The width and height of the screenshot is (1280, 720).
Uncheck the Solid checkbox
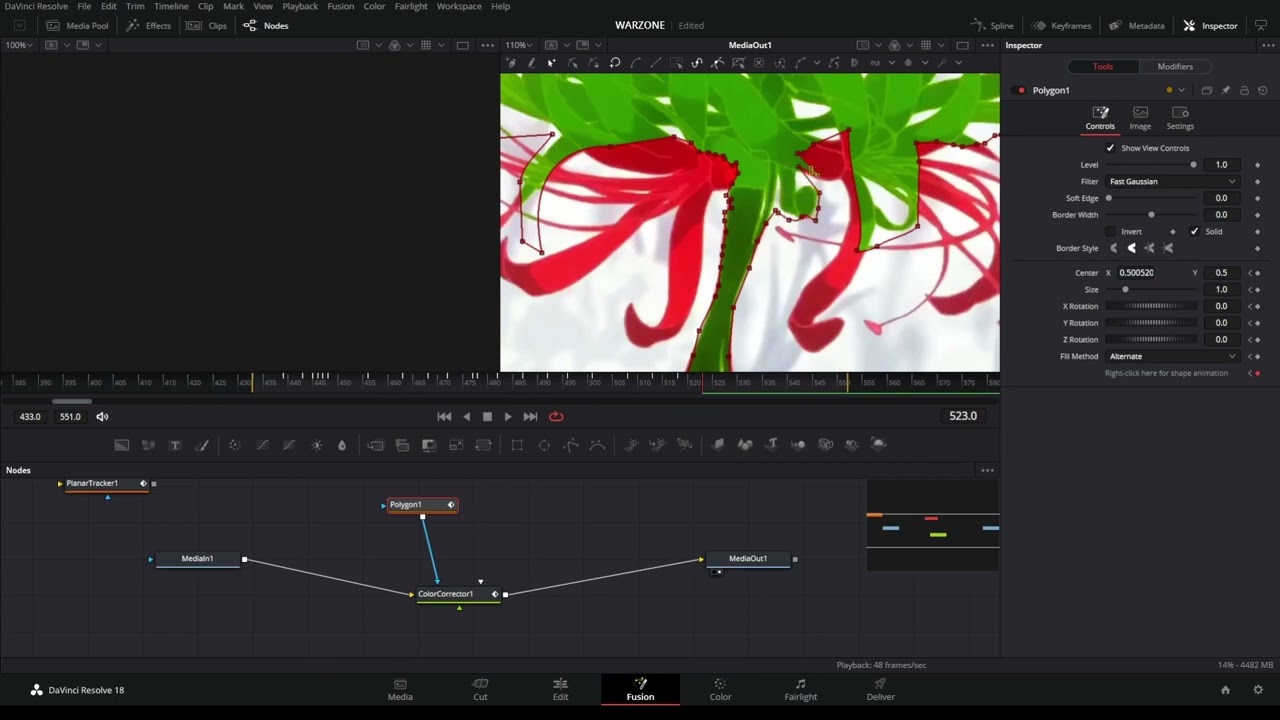tap(1194, 231)
